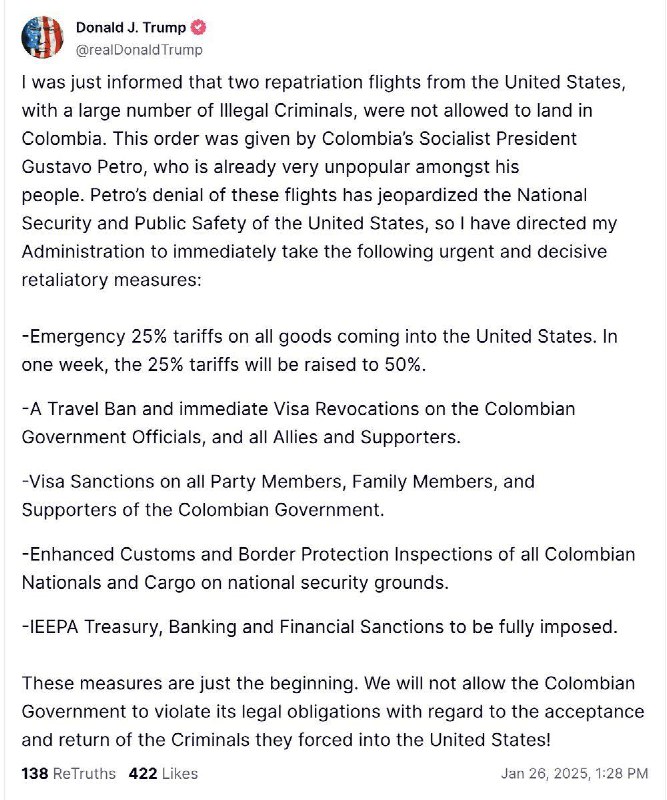Open the Donald J. Trump display name
Screen dimensions: 667x800
pyautogui.click(x=131, y=28)
